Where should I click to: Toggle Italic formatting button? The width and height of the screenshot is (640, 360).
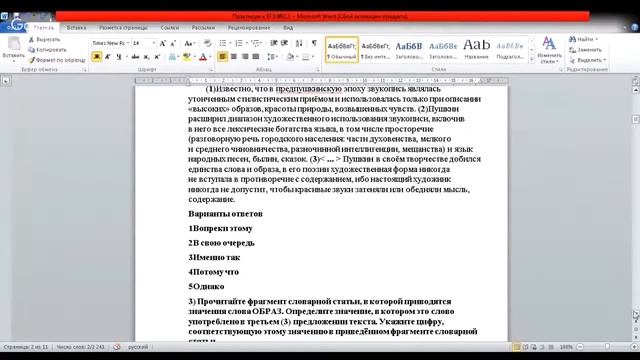108,57
